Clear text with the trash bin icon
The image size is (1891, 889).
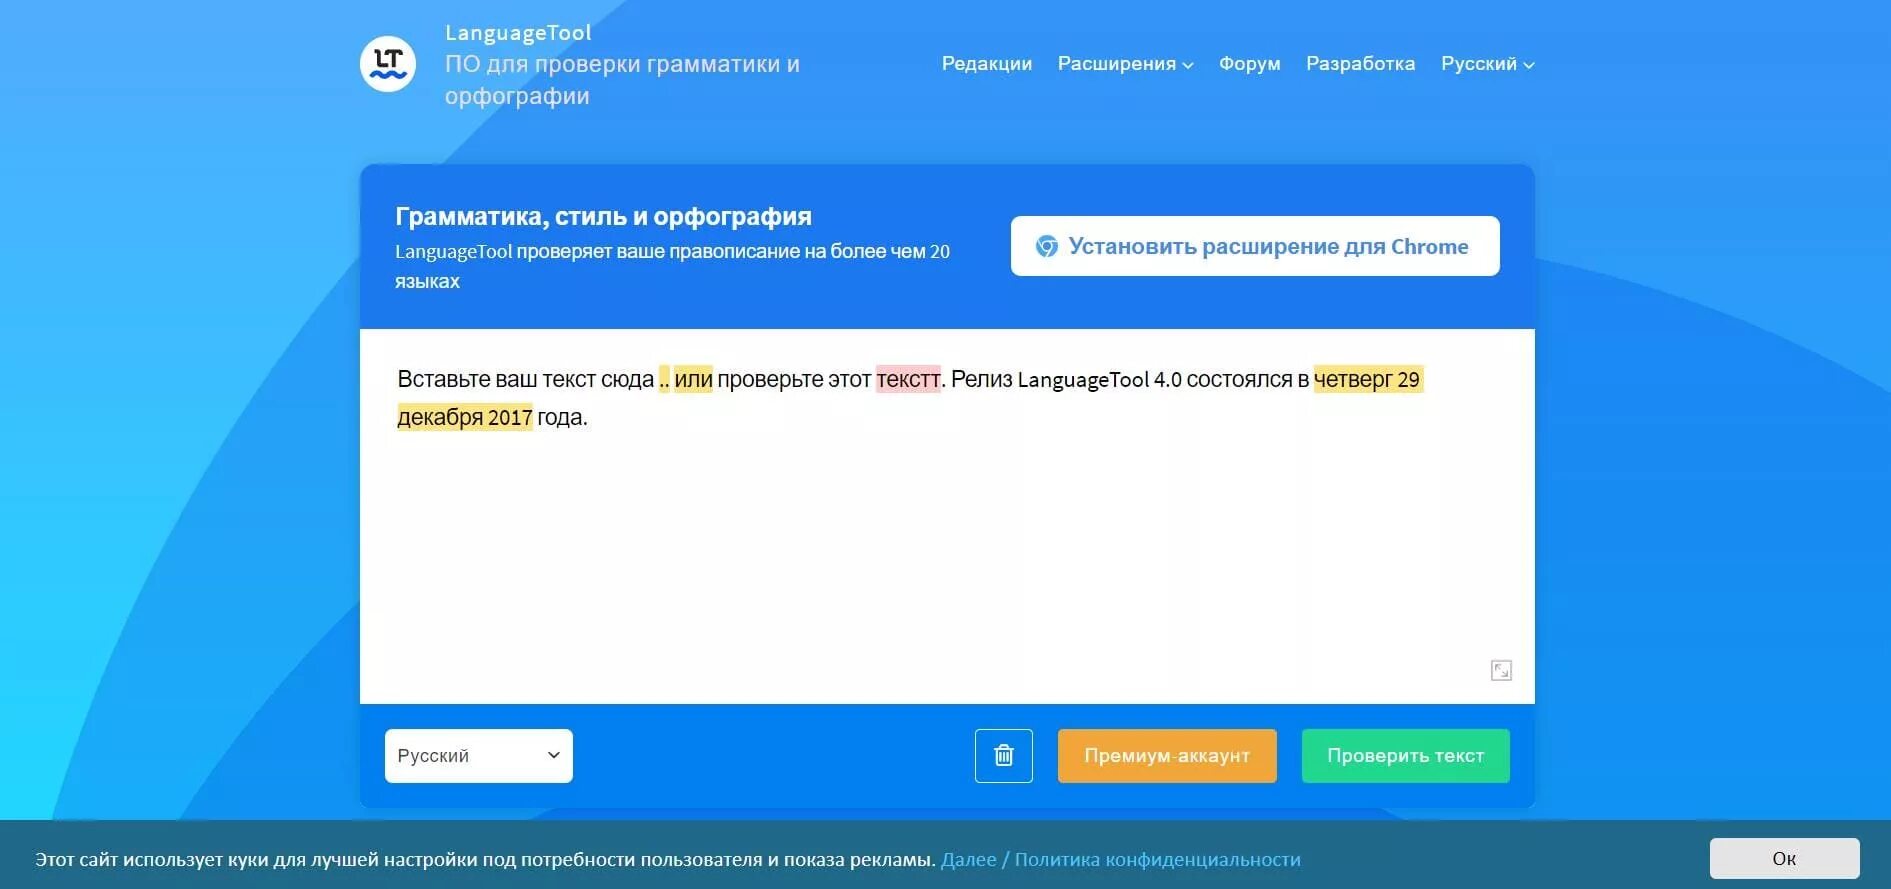[x=1004, y=756]
